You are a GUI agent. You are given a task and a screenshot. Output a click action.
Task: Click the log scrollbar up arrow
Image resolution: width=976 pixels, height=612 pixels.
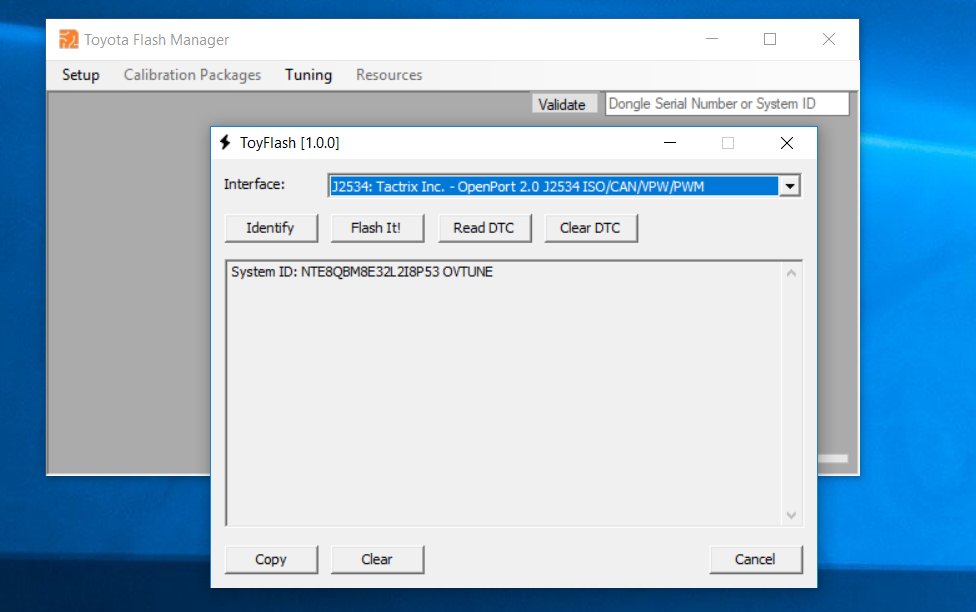click(791, 273)
